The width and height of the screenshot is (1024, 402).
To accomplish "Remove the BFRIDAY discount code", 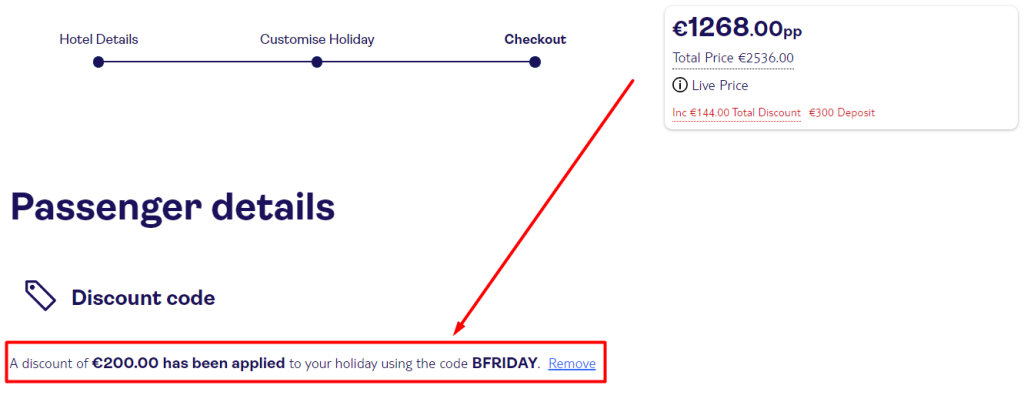I will (572, 363).
